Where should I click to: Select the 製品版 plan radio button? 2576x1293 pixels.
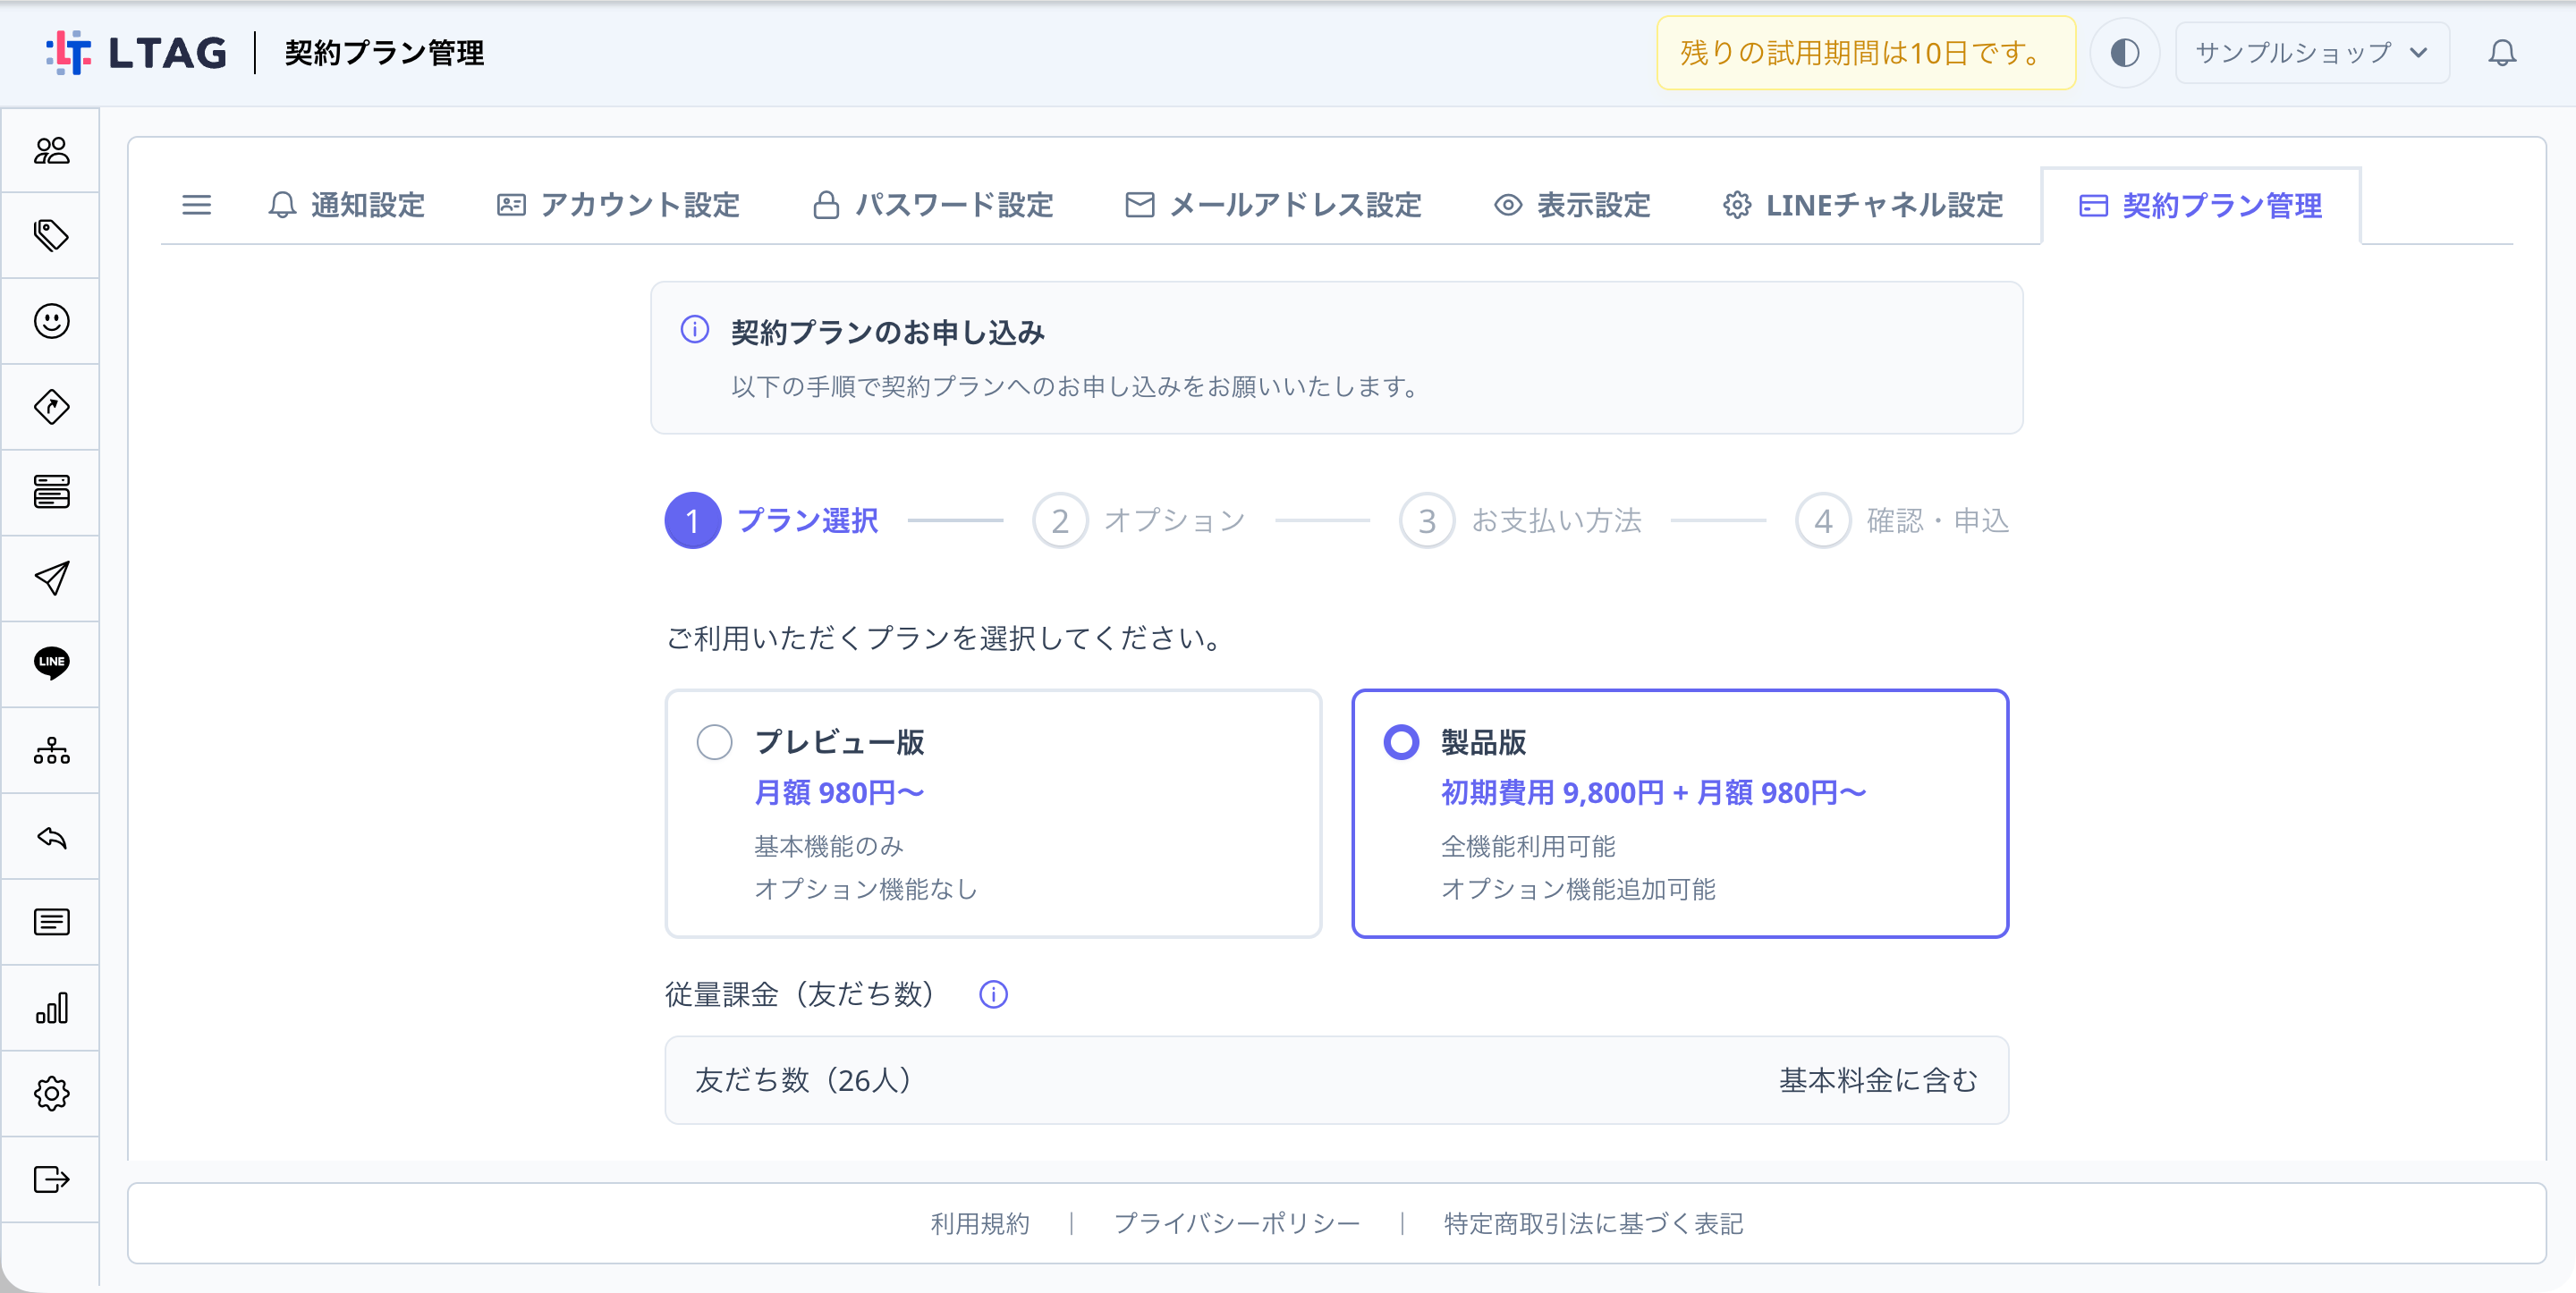point(1400,742)
